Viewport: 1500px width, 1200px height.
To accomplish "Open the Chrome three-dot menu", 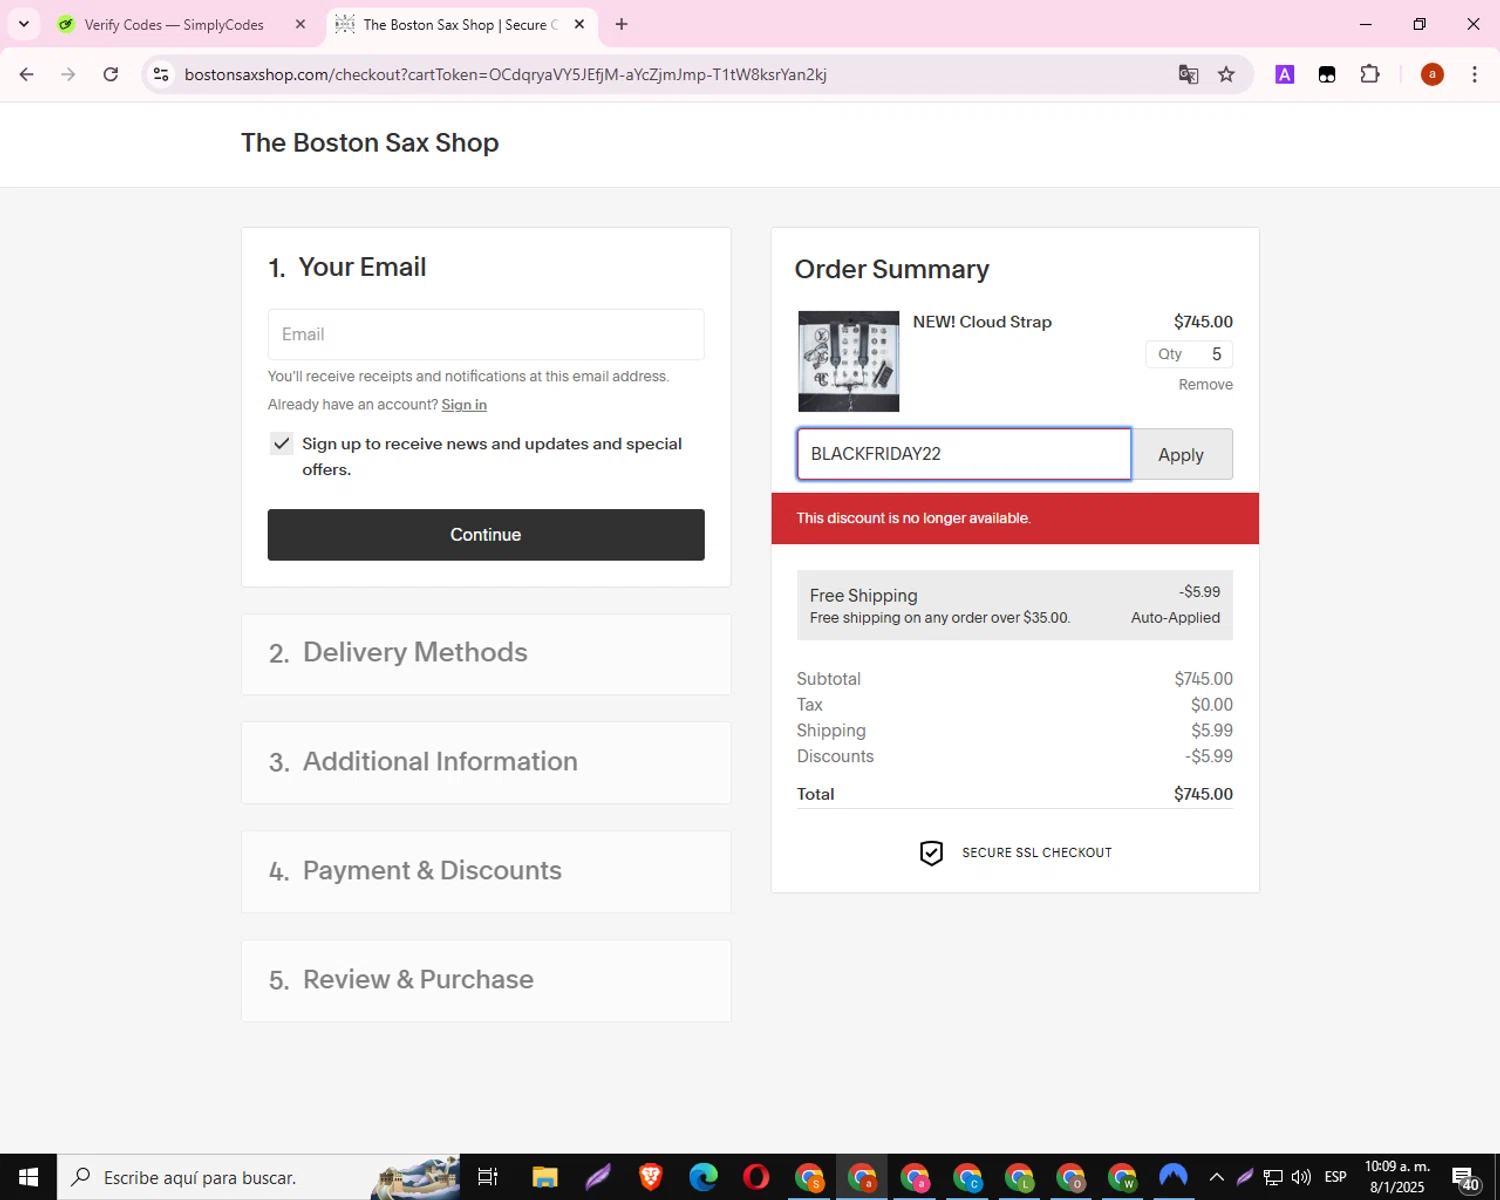I will tap(1474, 74).
